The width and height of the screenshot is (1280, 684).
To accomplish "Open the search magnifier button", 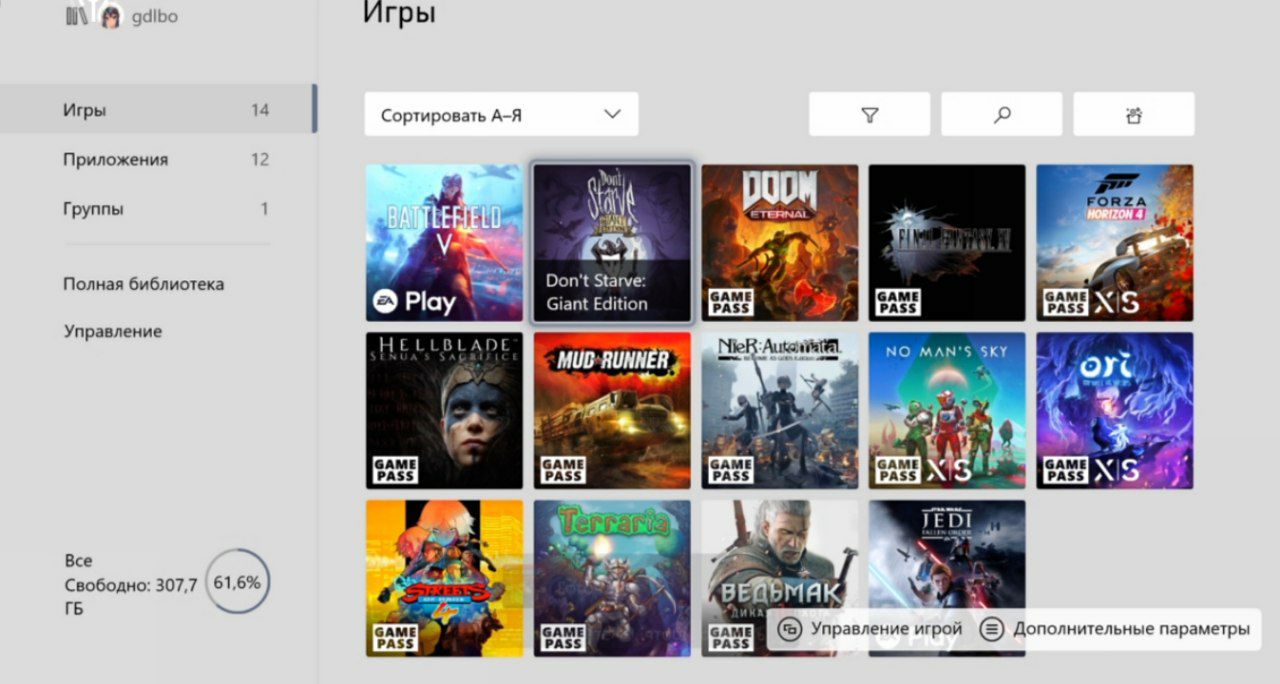I will 1001,115.
